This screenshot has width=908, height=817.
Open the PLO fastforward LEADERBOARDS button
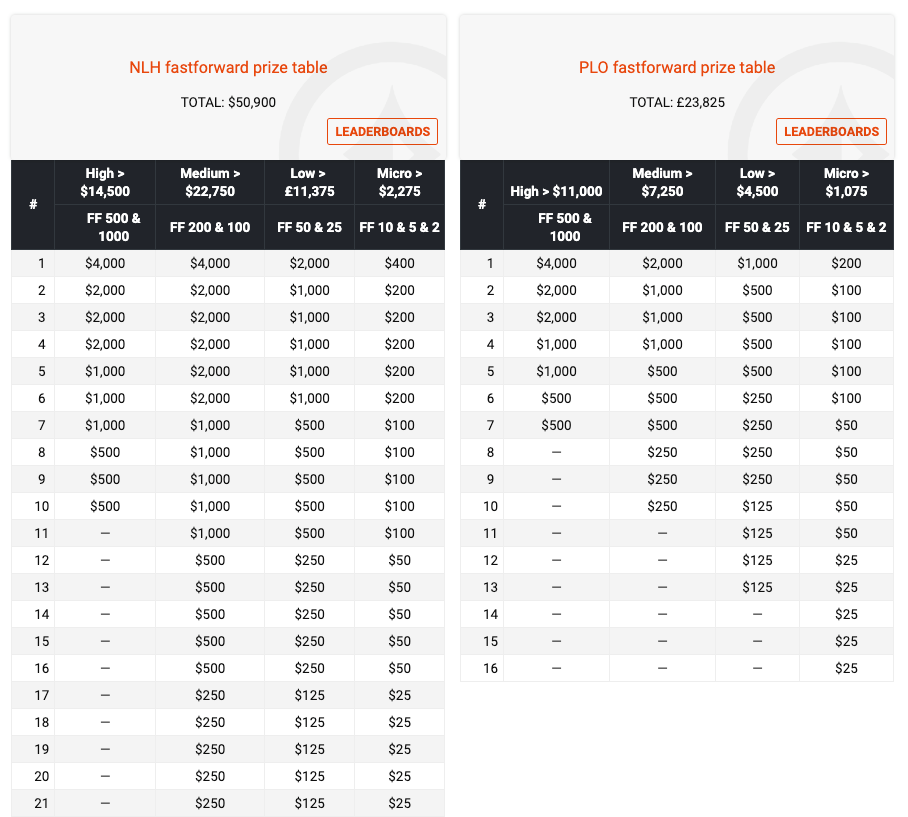pyautogui.click(x=831, y=131)
